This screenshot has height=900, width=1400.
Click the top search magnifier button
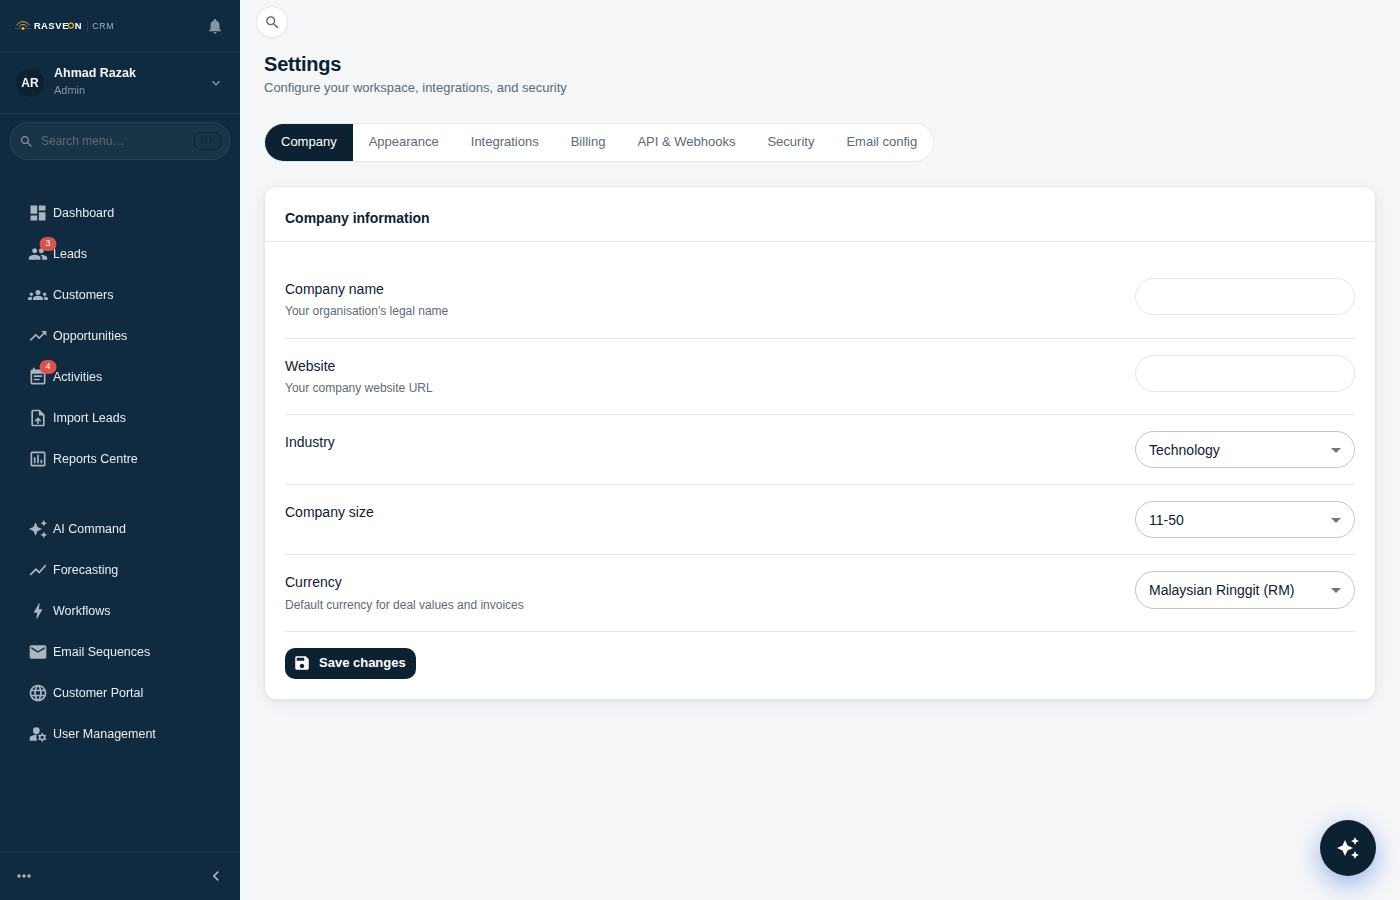point(272,22)
